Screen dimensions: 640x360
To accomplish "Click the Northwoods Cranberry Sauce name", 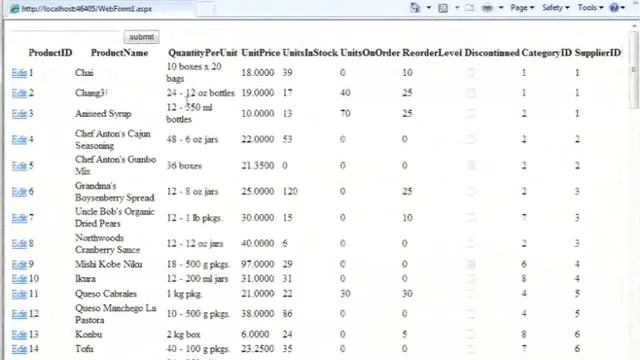I will [107, 244].
